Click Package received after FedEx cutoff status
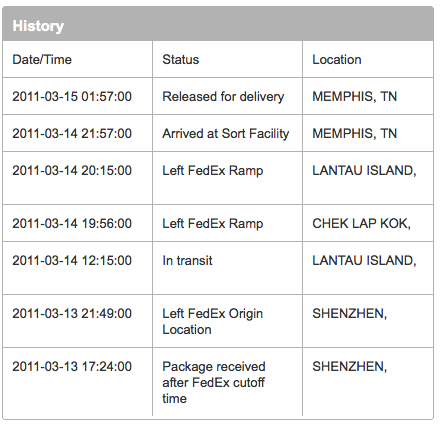Image resolution: width=441 pixels, height=428 pixels. click(x=214, y=382)
